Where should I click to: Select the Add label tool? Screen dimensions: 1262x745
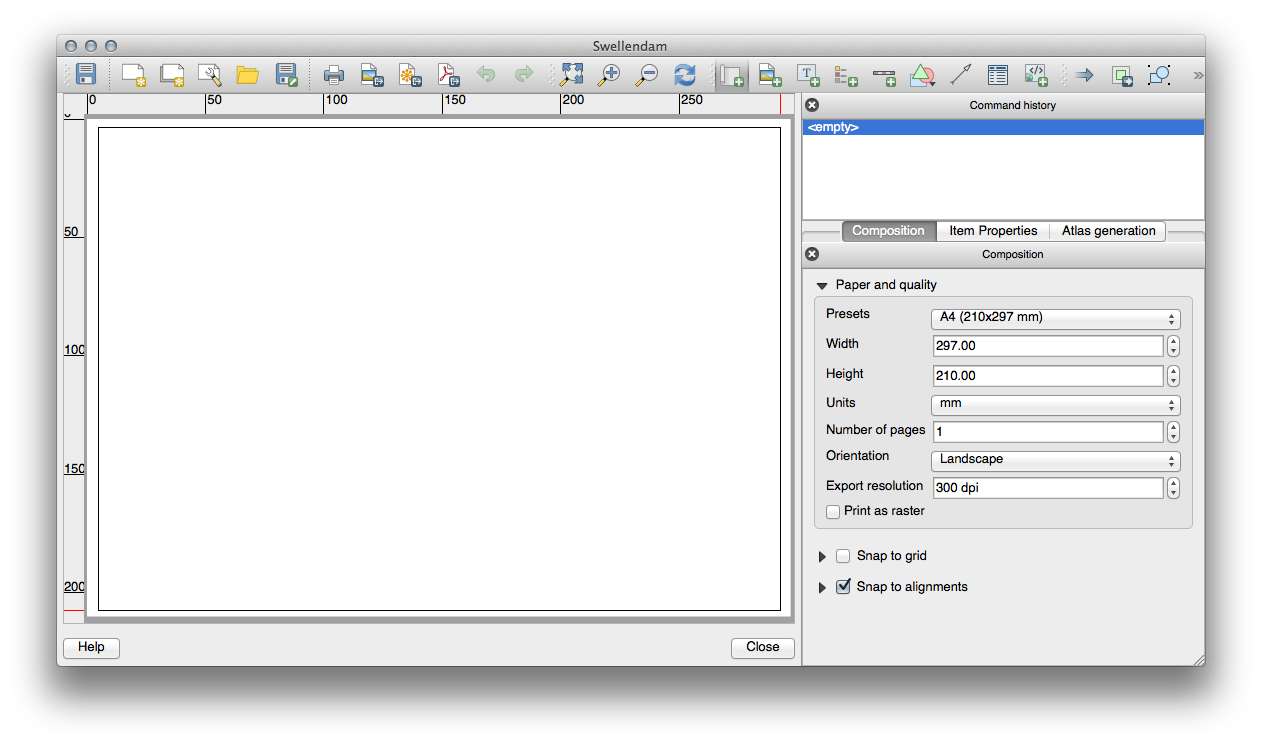[808, 74]
